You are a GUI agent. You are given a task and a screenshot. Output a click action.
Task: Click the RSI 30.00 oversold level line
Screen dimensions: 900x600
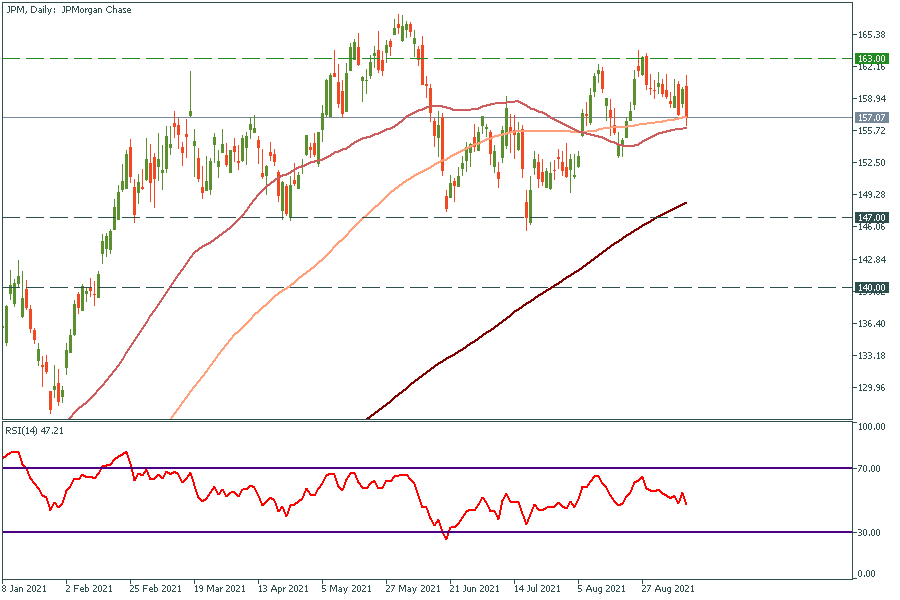tap(300, 532)
